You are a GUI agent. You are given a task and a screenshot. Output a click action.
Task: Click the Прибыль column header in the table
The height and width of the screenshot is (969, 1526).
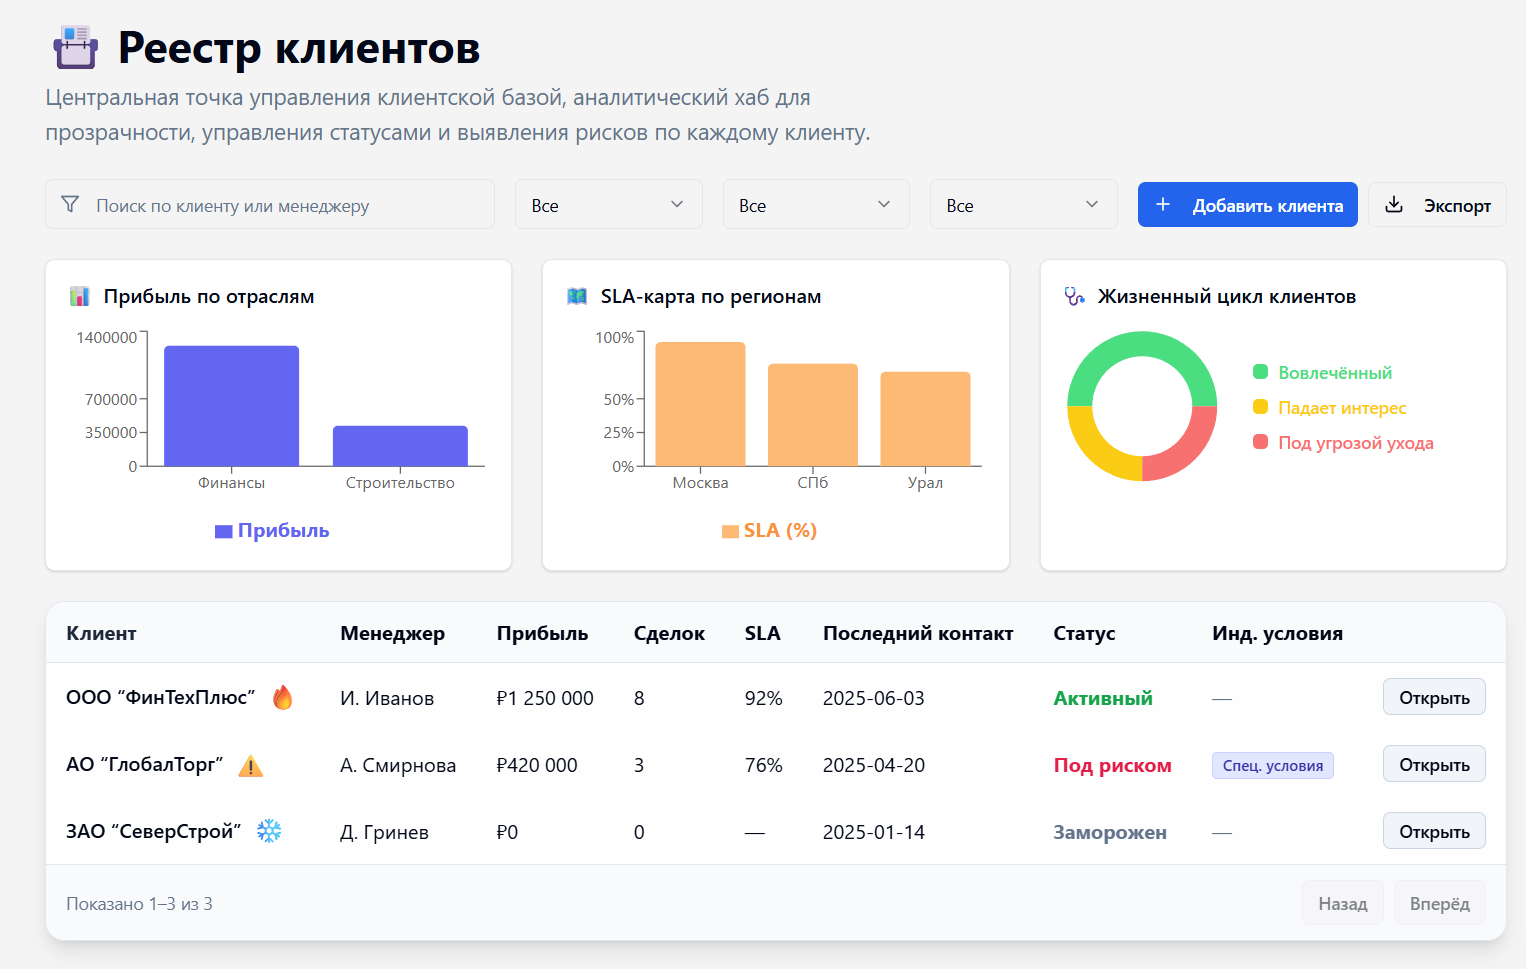point(542,633)
